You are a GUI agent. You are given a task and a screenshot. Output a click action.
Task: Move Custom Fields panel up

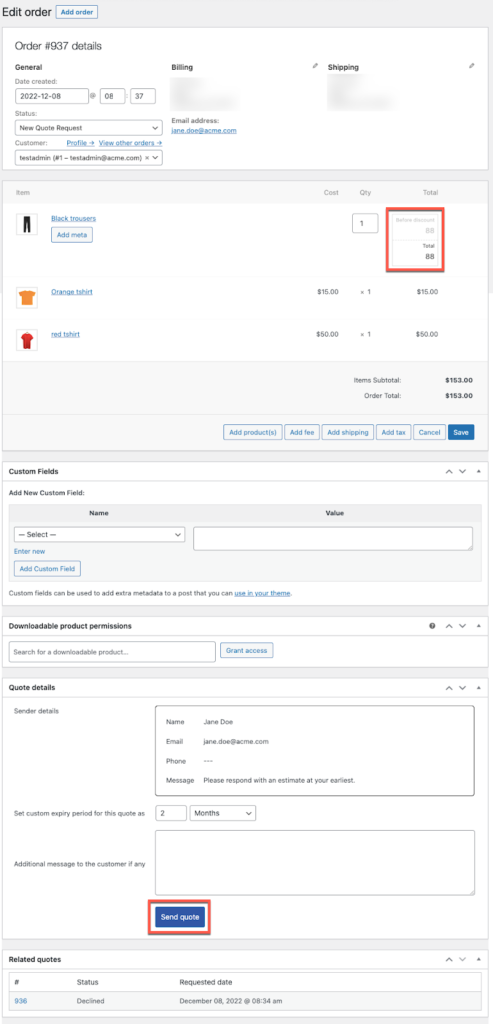tap(449, 471)
